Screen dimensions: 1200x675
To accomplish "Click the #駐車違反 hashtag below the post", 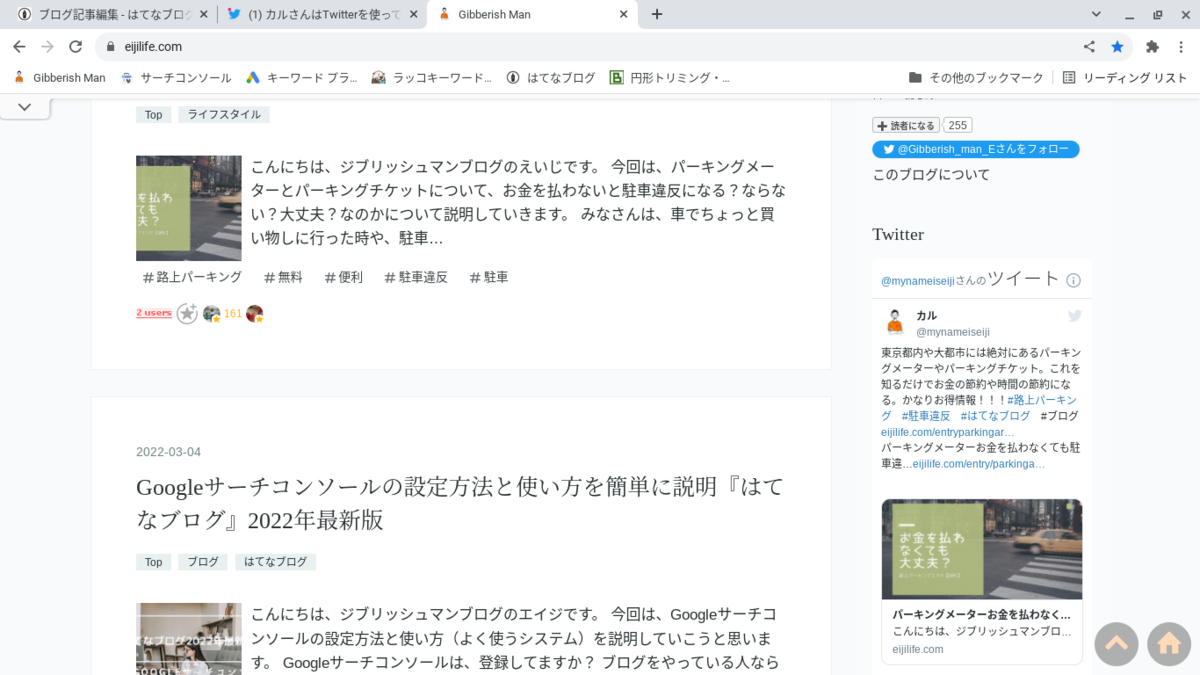I will [416, 277].
